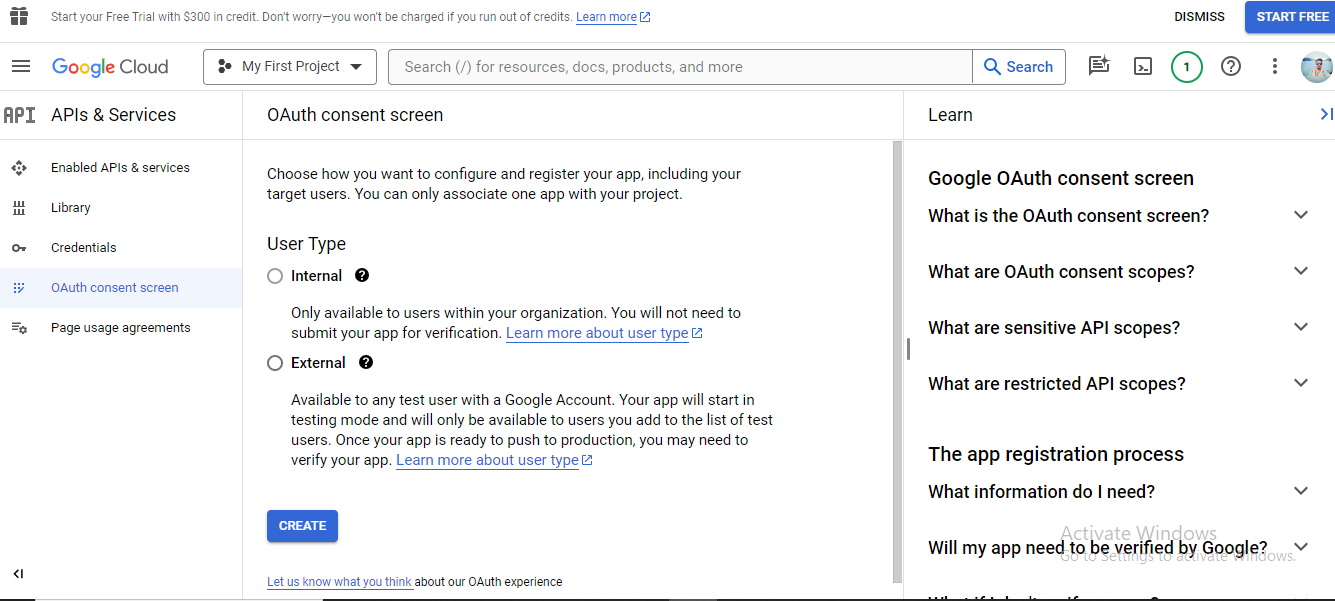Collapse the left navigation sidebar
The width and height of the screenshot is (1335, 601).
[x=18, y=573]
